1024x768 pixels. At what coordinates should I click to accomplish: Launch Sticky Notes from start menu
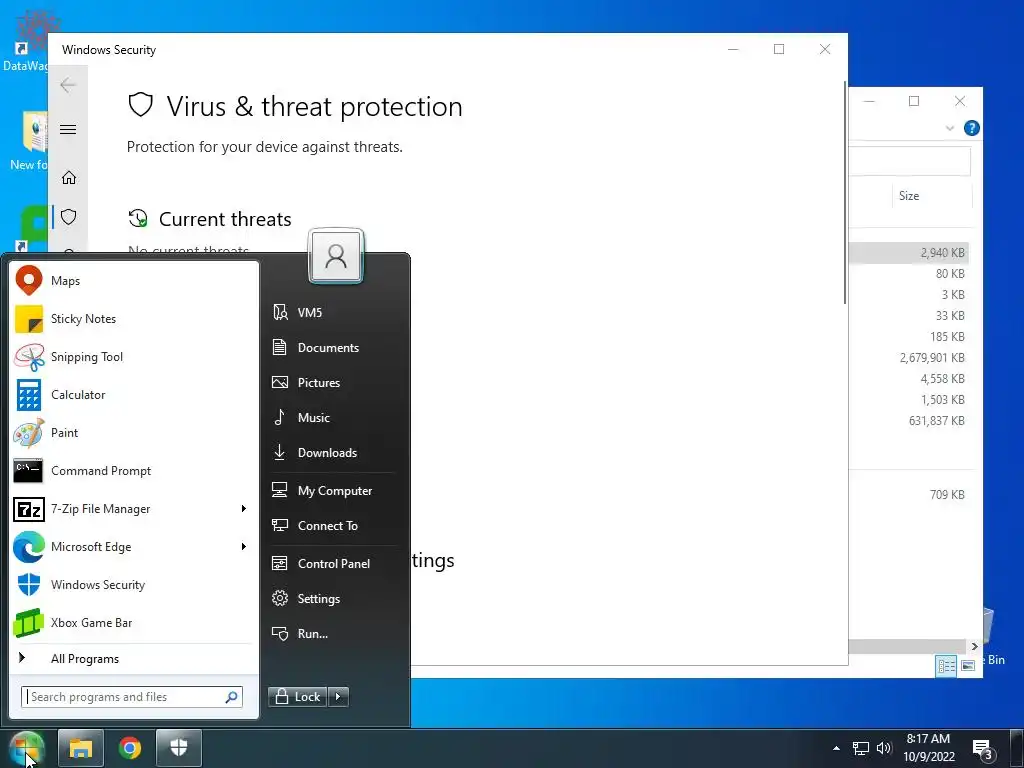(134, 319)
